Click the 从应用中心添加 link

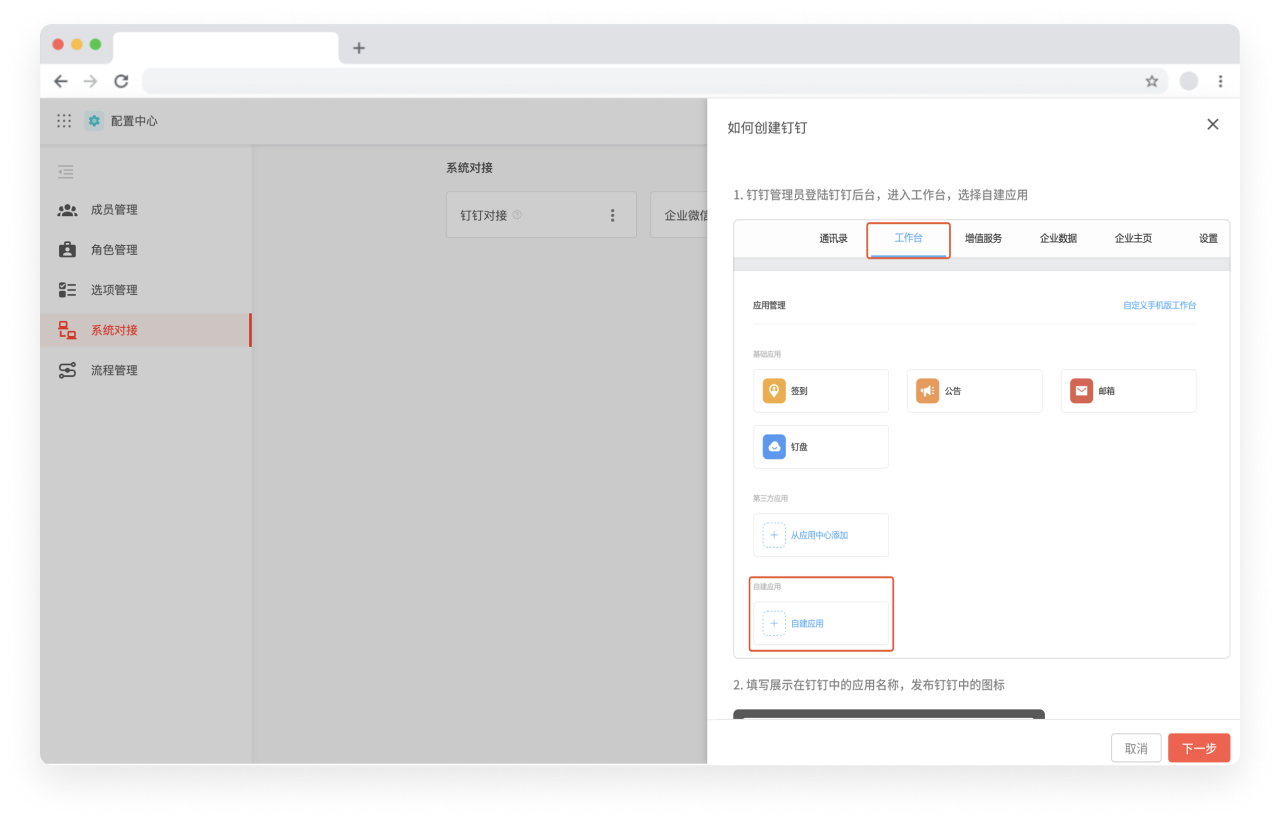(x=819, y=535)
